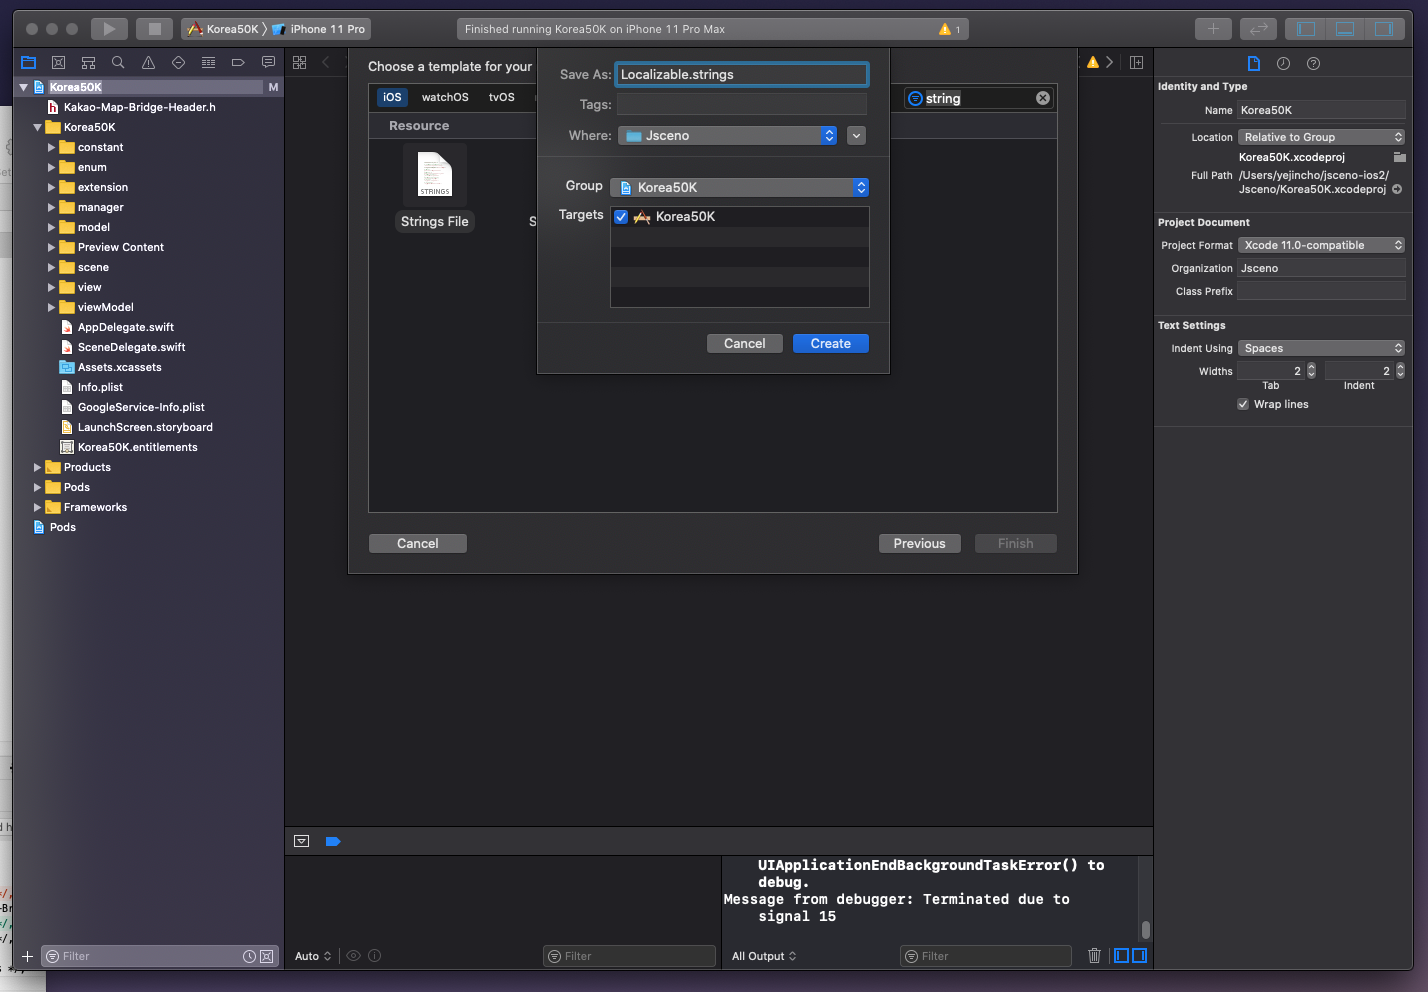Image resolution: width=1428 pixels, height=992 pixels.
Task: Open the Report navigator icon
Action: tap(268, 62)
